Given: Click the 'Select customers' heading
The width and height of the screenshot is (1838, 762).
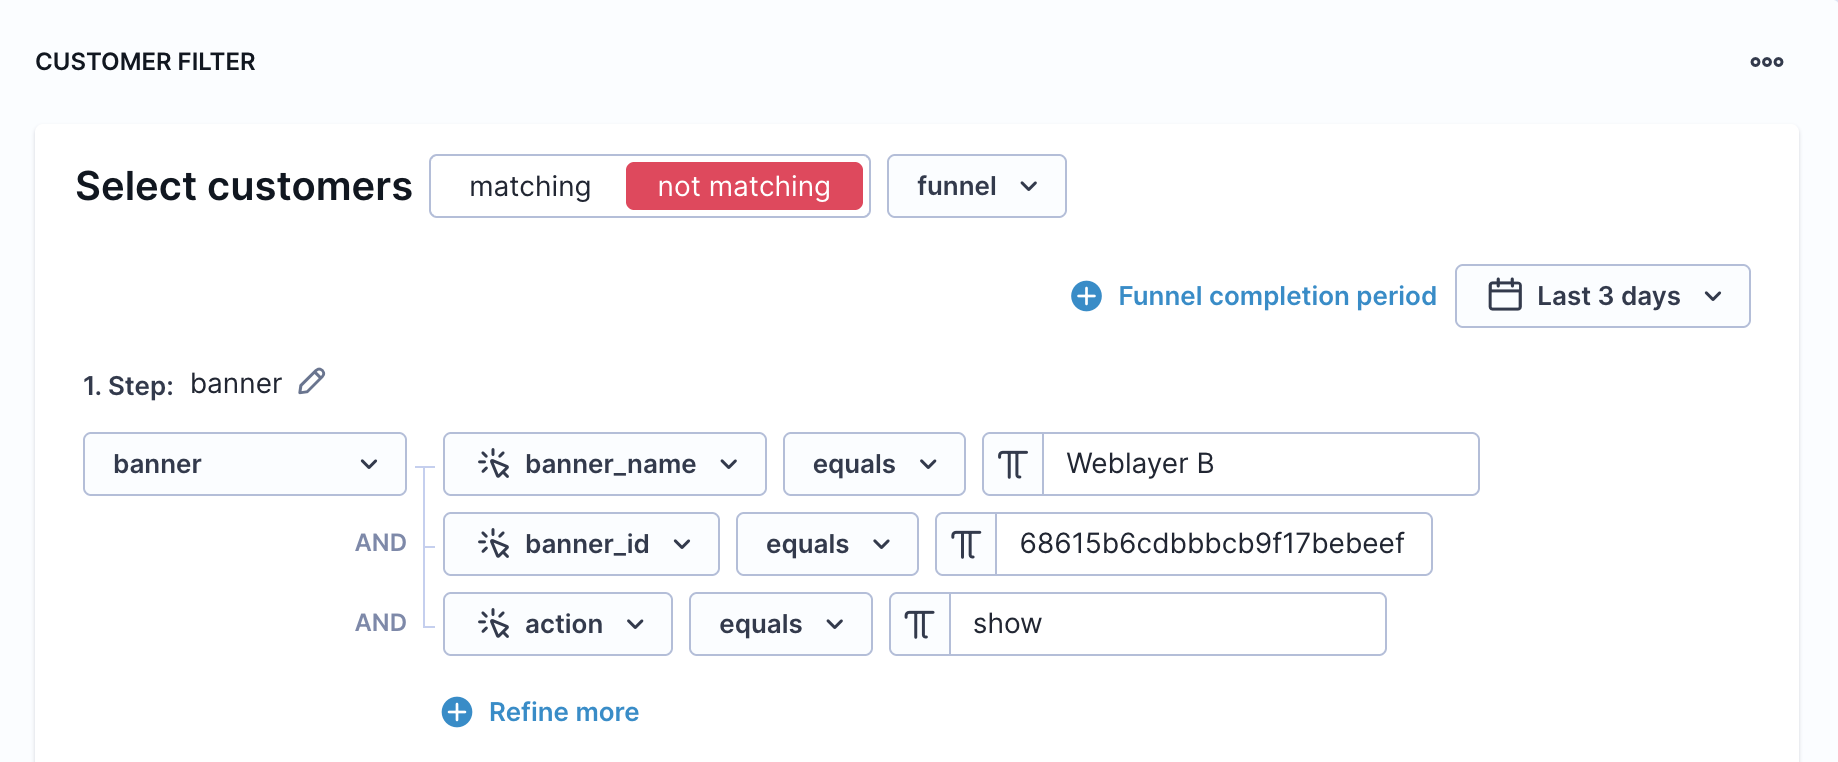Looking at the screenshot, I should [x=244, y=186].
